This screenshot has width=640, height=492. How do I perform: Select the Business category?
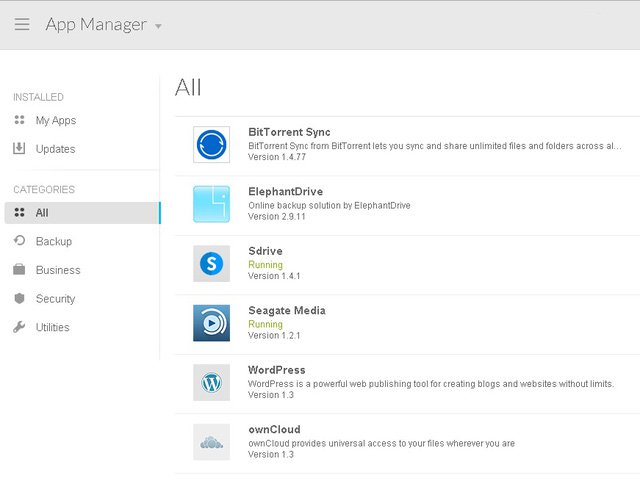click(58, 270)
